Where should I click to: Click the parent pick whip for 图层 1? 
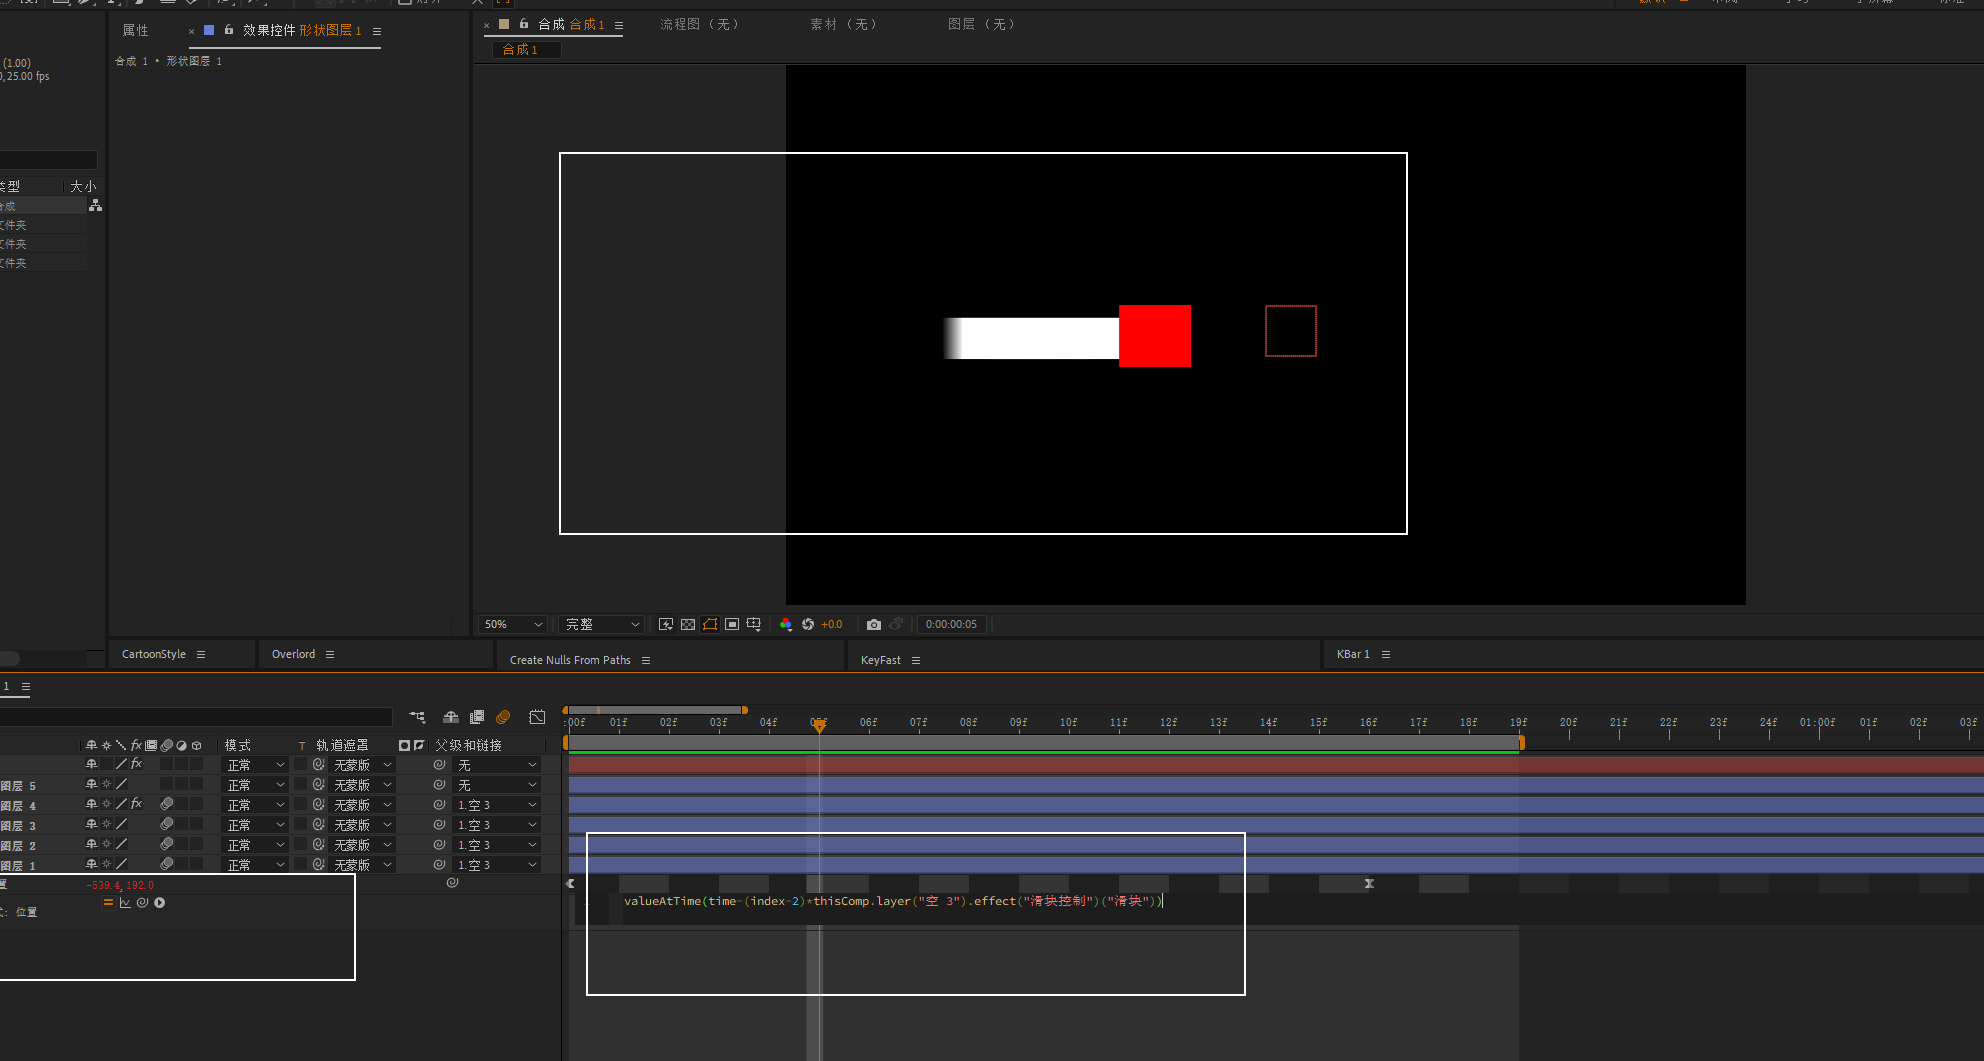[x=439, y=865]
